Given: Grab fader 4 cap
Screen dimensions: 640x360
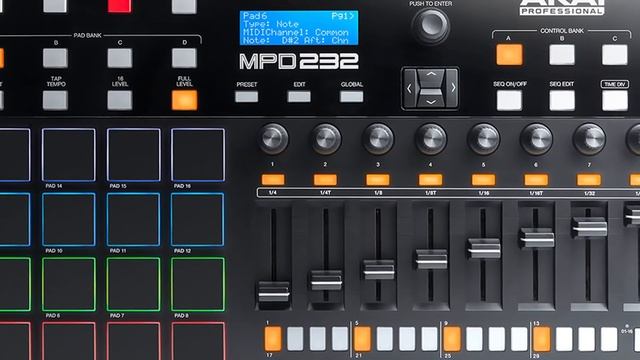Looking at the screenshot, I should [431, 259].
